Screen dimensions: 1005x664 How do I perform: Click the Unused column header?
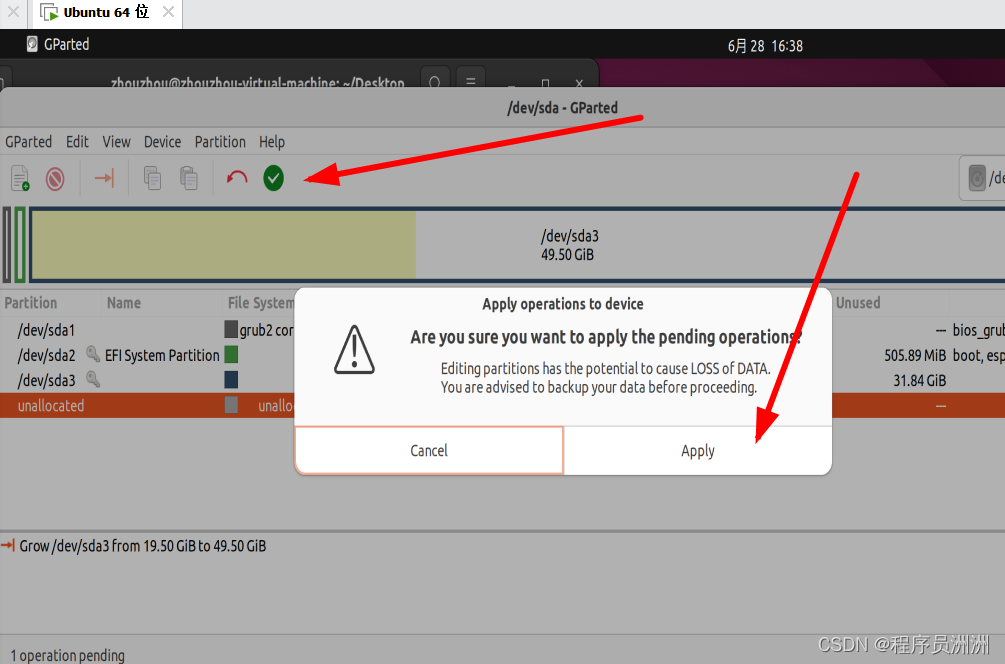858,303
